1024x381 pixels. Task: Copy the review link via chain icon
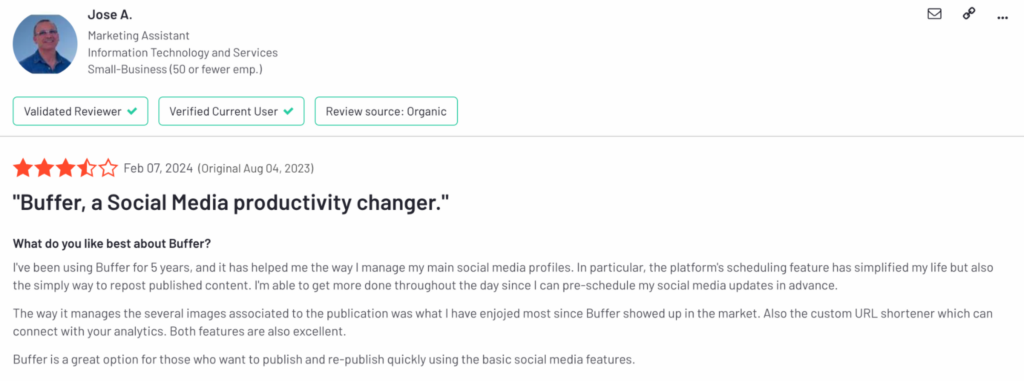tap(969, 14)
